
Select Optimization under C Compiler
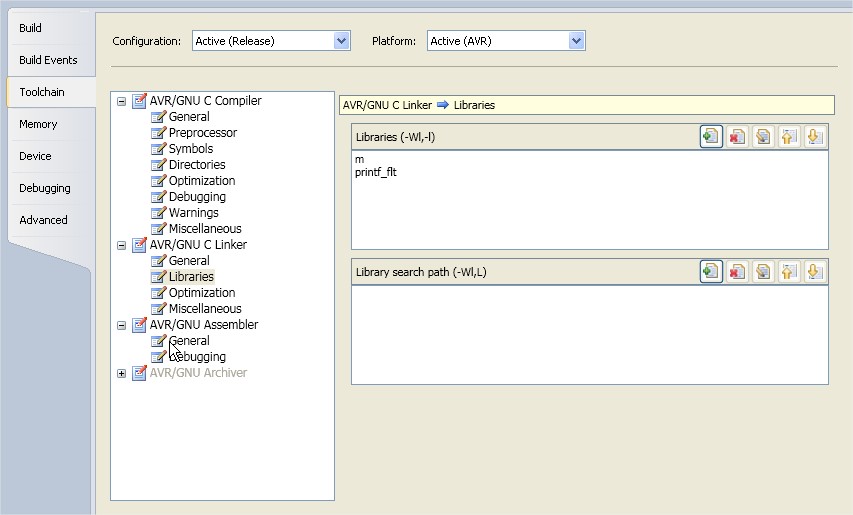tap(202, 181)
